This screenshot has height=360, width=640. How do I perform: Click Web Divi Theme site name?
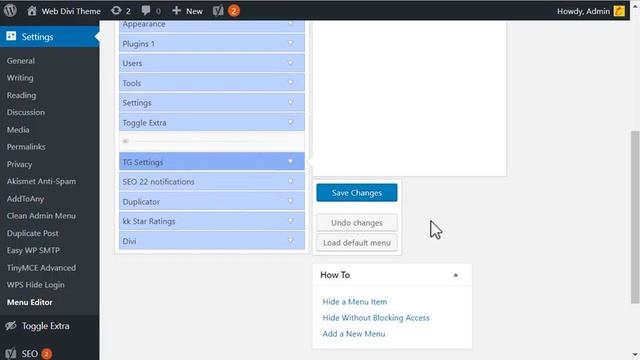pos(71,11)
